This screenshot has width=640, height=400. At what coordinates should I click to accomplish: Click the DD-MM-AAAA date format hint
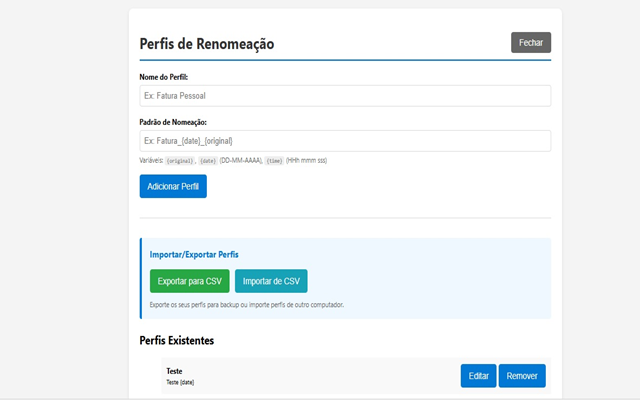pos(241,161)
